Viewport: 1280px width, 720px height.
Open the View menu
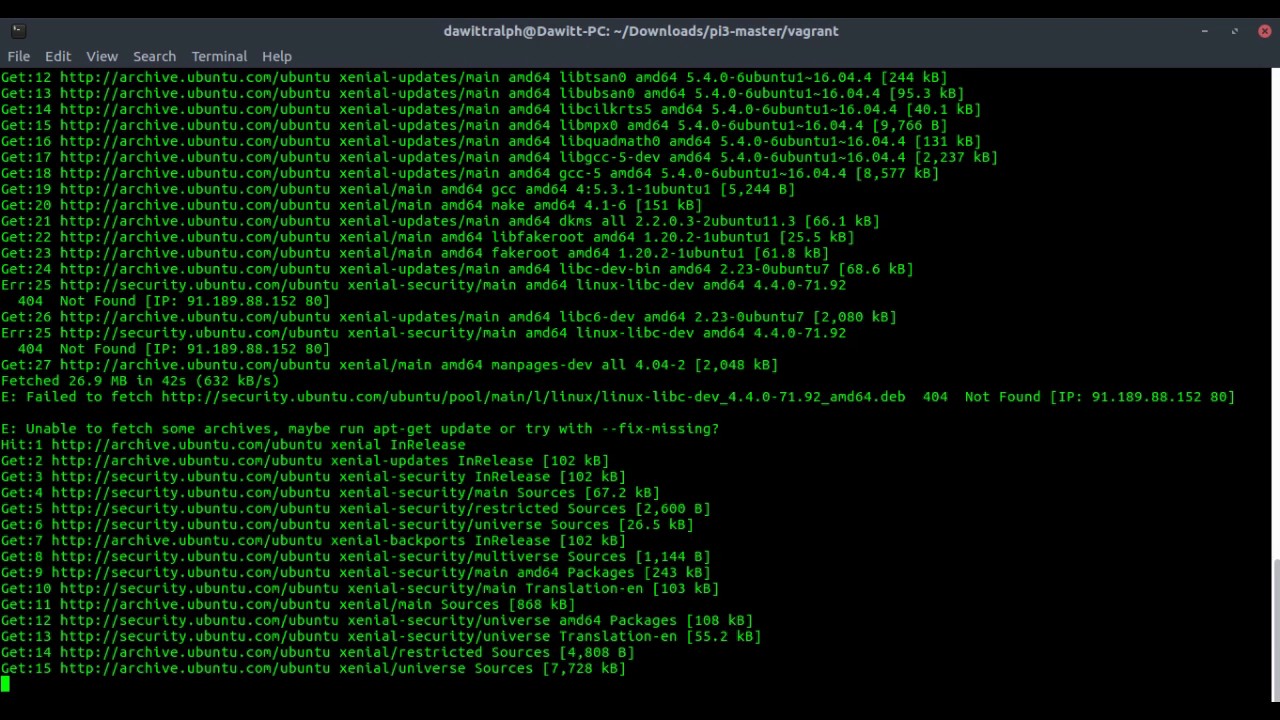102,56
